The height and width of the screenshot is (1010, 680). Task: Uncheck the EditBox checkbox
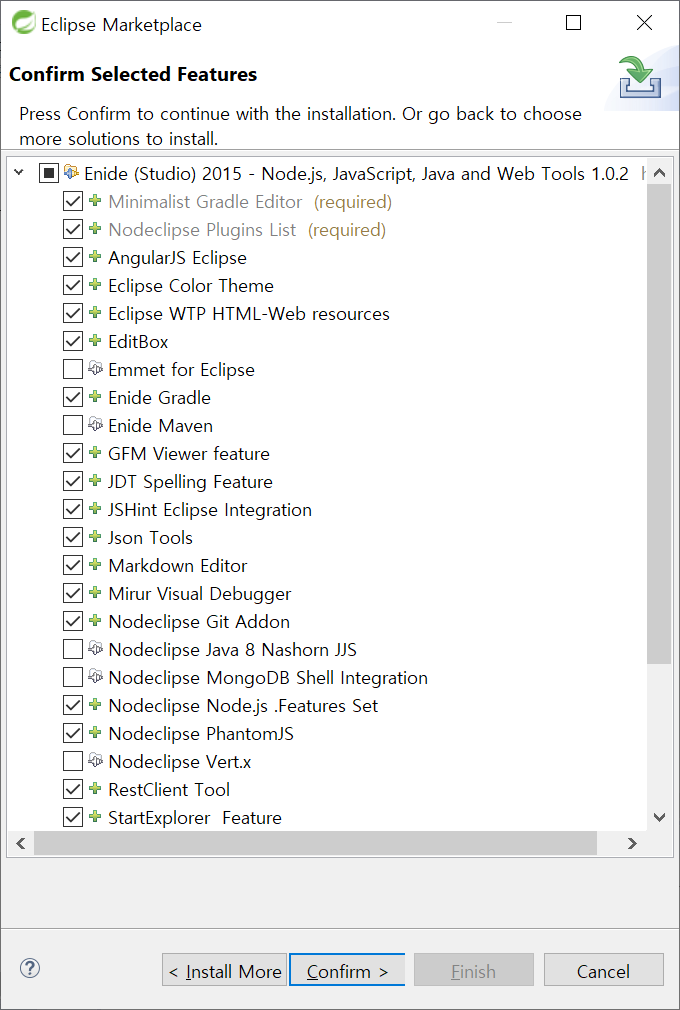[x=73, y=341]
